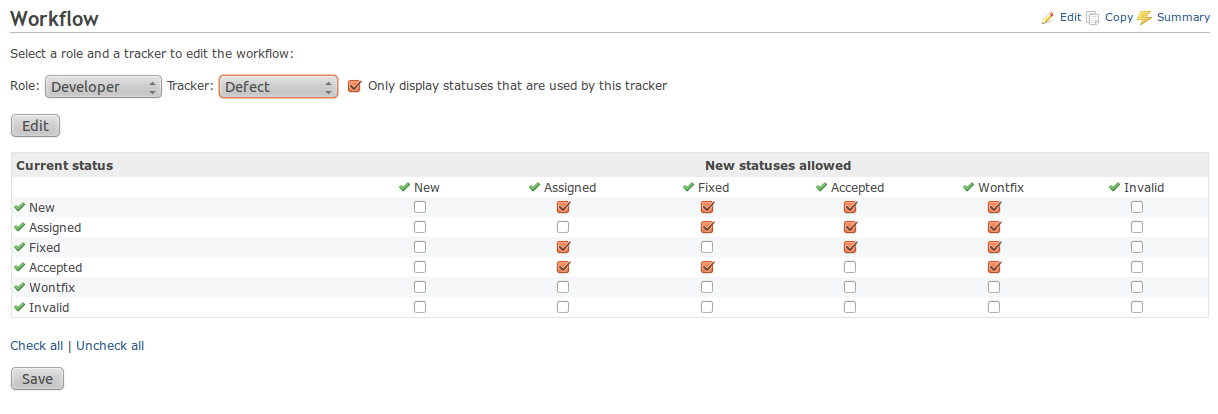Image resolution: width=1218 pixels, height=414 pixels.
Task: Click the lightning Summary icon
Action: (1145, 17)
